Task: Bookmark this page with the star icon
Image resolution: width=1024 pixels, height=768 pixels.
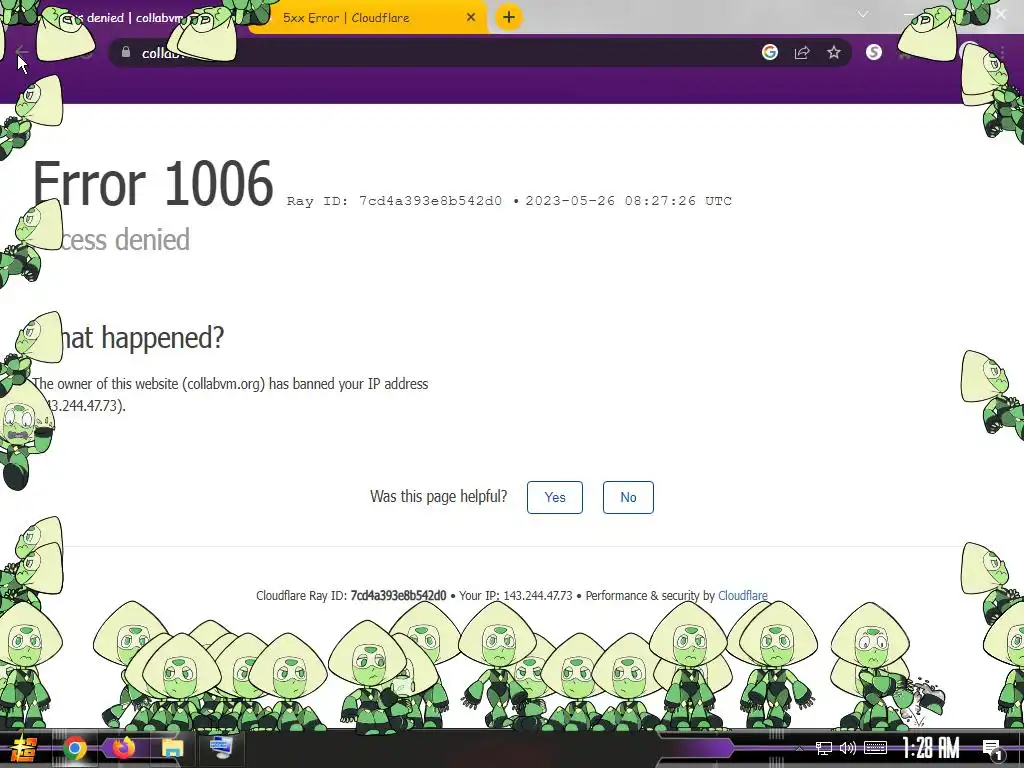Action: coord(834,52)
